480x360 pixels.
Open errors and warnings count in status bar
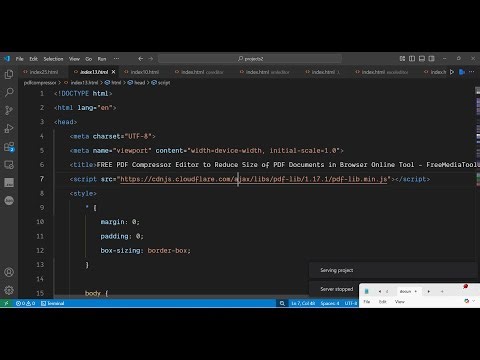coord(25,303)
